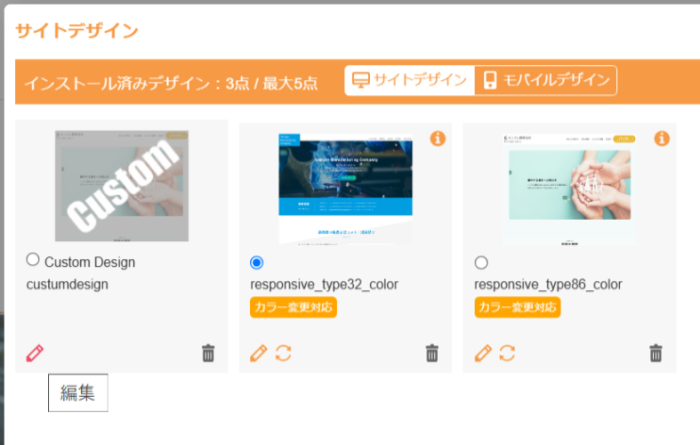This screenshot has width=700, height=445.
Task: Refresh responsive_type32_color with the sync icon
Action: 283,353
